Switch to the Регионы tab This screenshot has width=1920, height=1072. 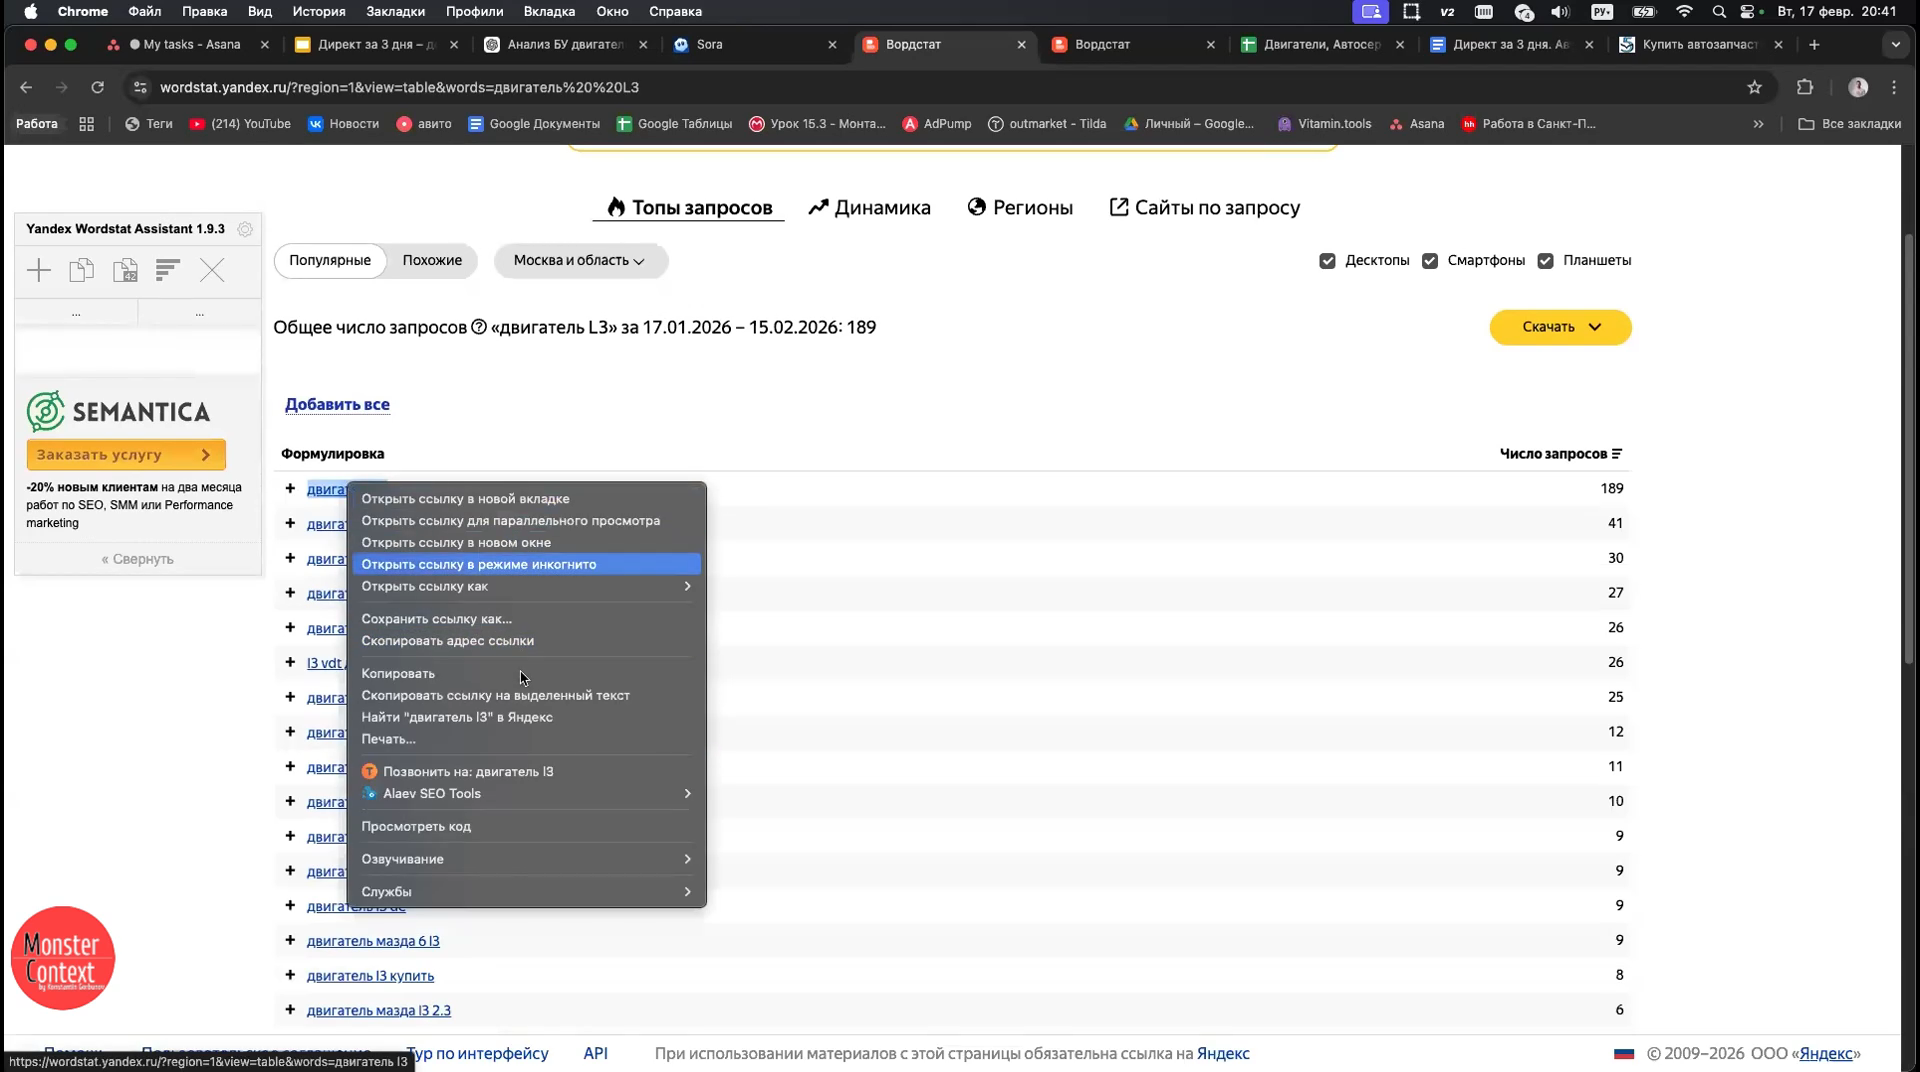(x=1020, y=208)
